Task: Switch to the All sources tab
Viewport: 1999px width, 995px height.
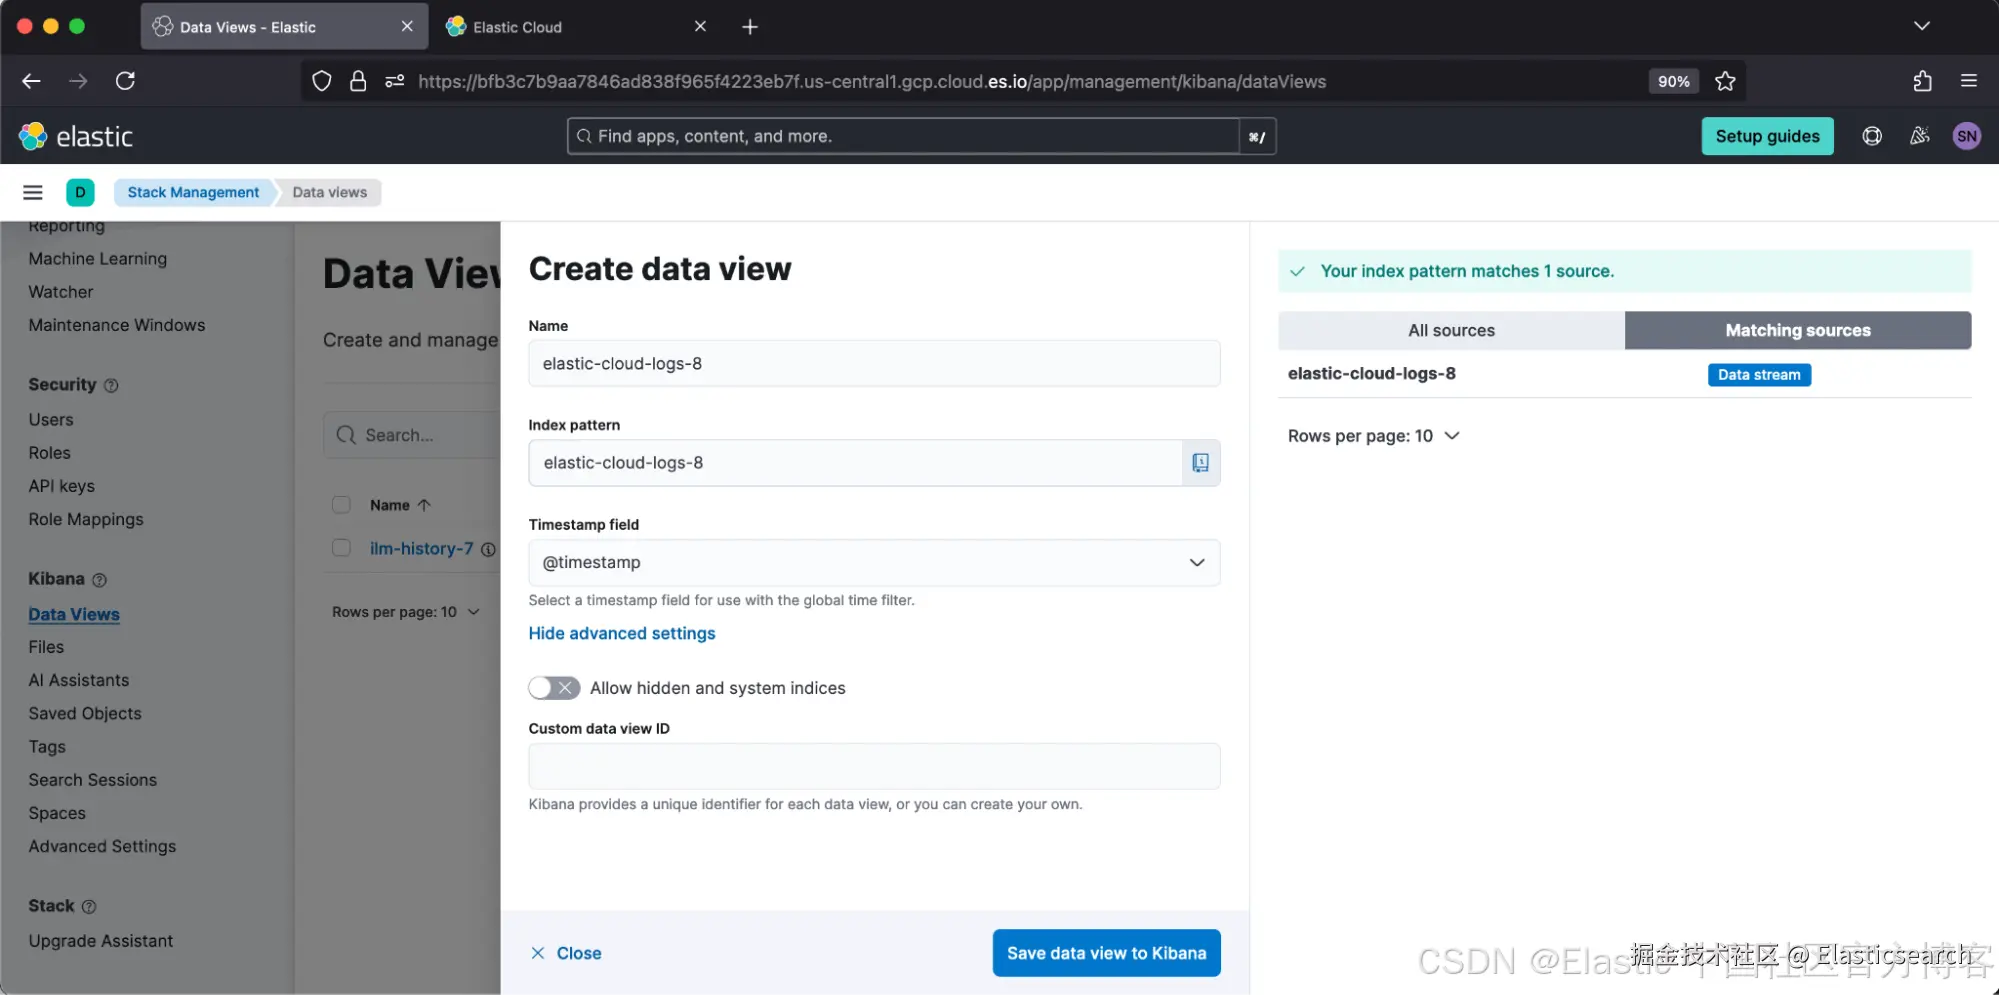Action: coord(1451,331)
